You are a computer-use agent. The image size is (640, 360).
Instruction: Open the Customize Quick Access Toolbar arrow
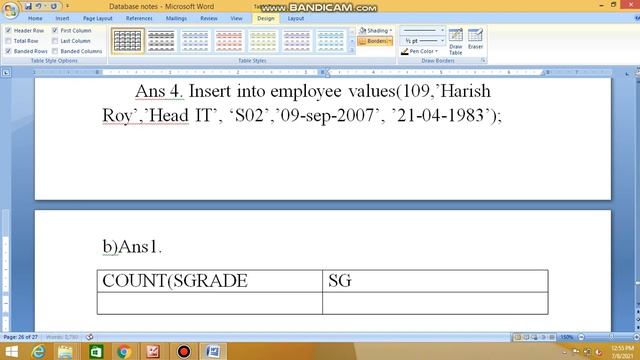click(67, 6)
